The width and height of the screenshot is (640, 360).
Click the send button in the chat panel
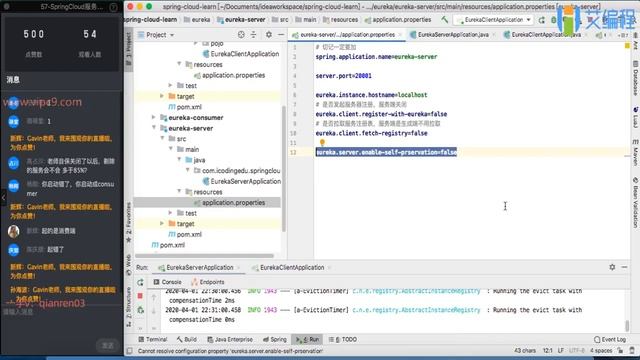108,345
